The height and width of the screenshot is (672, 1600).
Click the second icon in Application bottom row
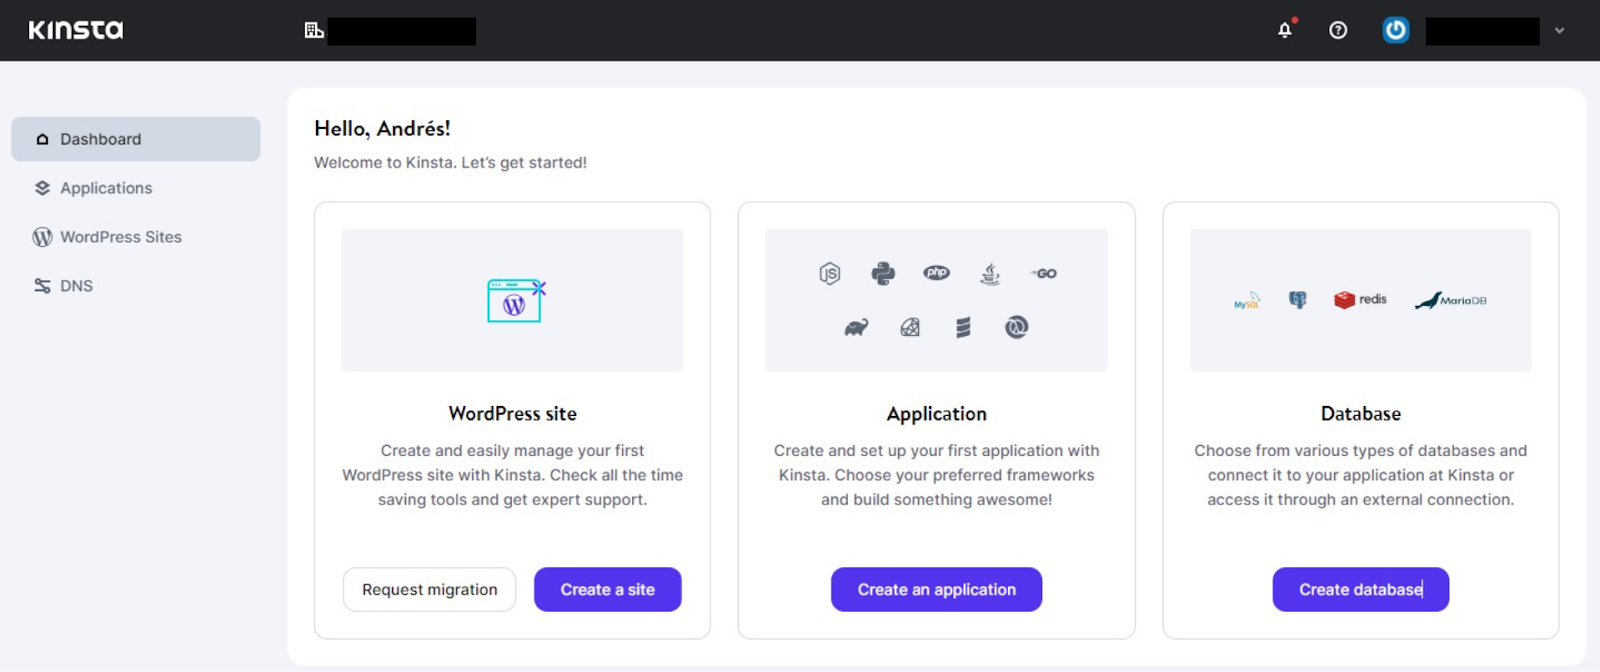pyautogui.click(x=910, y=327)
